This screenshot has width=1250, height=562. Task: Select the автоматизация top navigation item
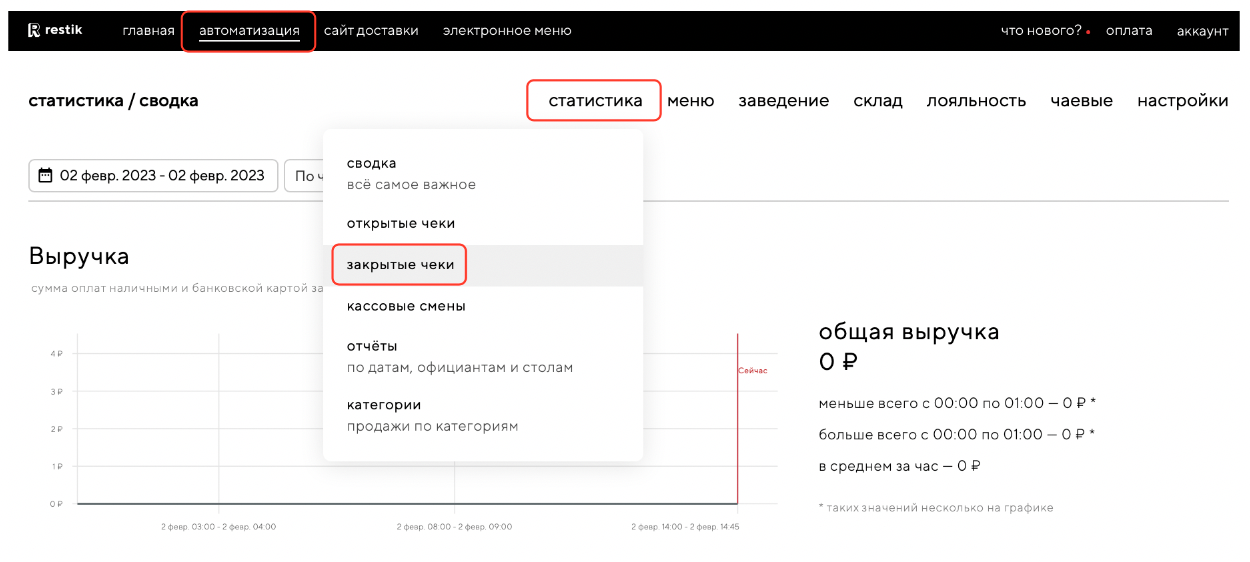click(249, 31)
